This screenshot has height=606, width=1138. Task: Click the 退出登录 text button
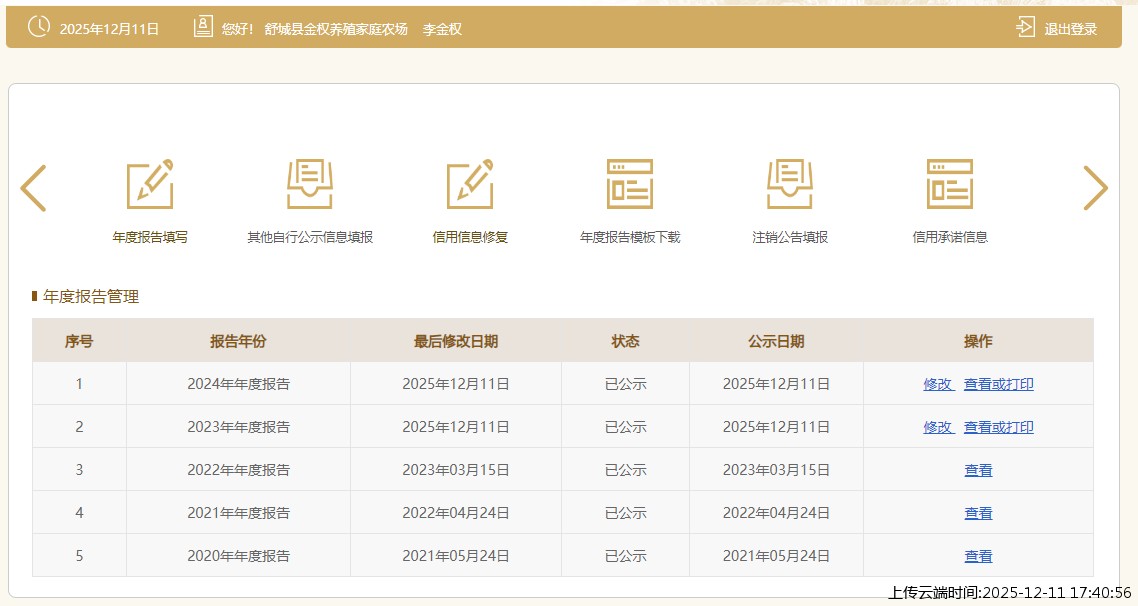(x=1070, y=29)
